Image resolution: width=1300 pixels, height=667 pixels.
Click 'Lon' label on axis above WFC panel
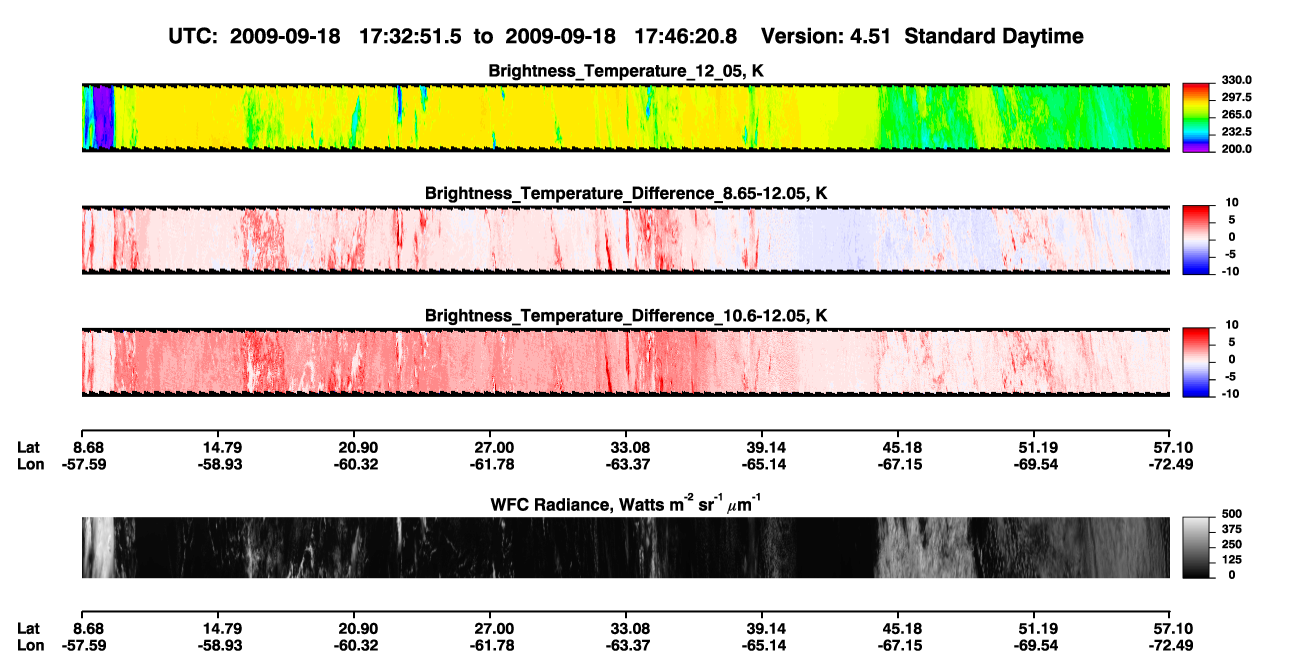[x=31, y=464]
